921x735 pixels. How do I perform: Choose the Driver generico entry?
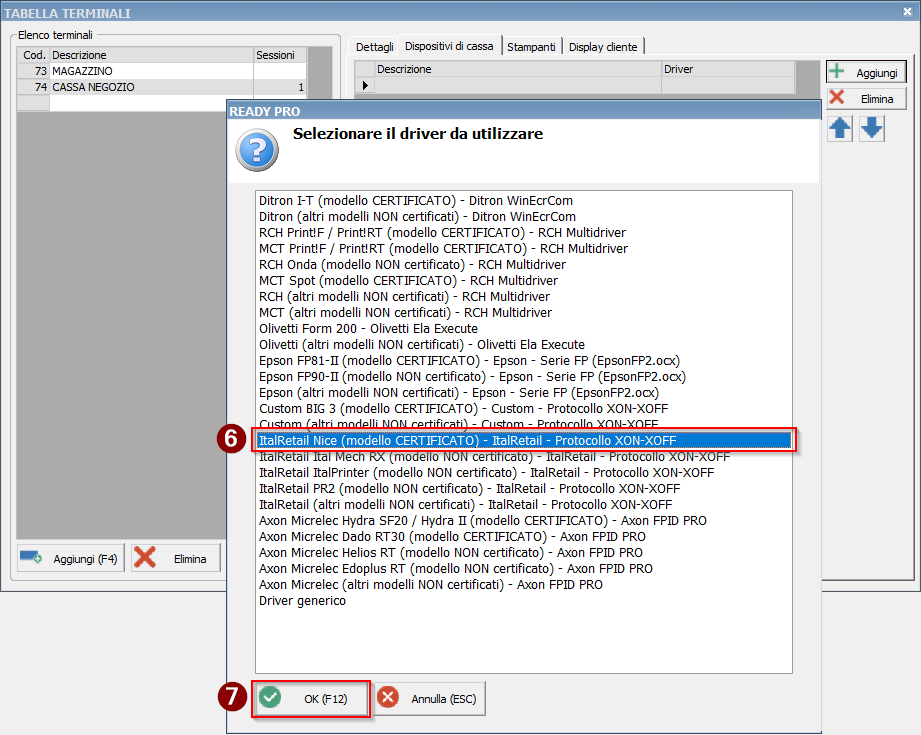point(302,601)
